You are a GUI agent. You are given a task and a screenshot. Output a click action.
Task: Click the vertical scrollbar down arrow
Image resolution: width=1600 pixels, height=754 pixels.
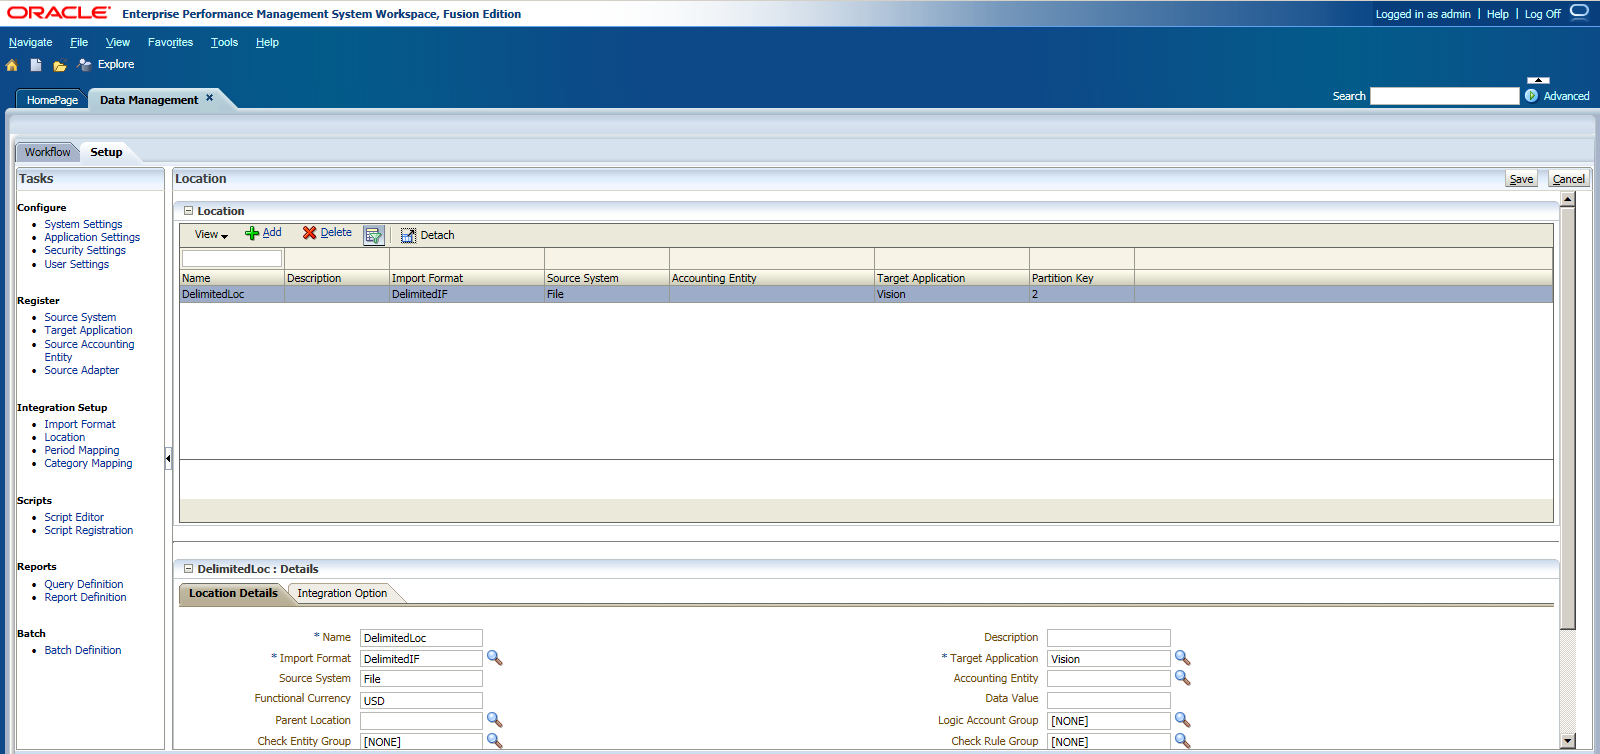pos(1567,741)
